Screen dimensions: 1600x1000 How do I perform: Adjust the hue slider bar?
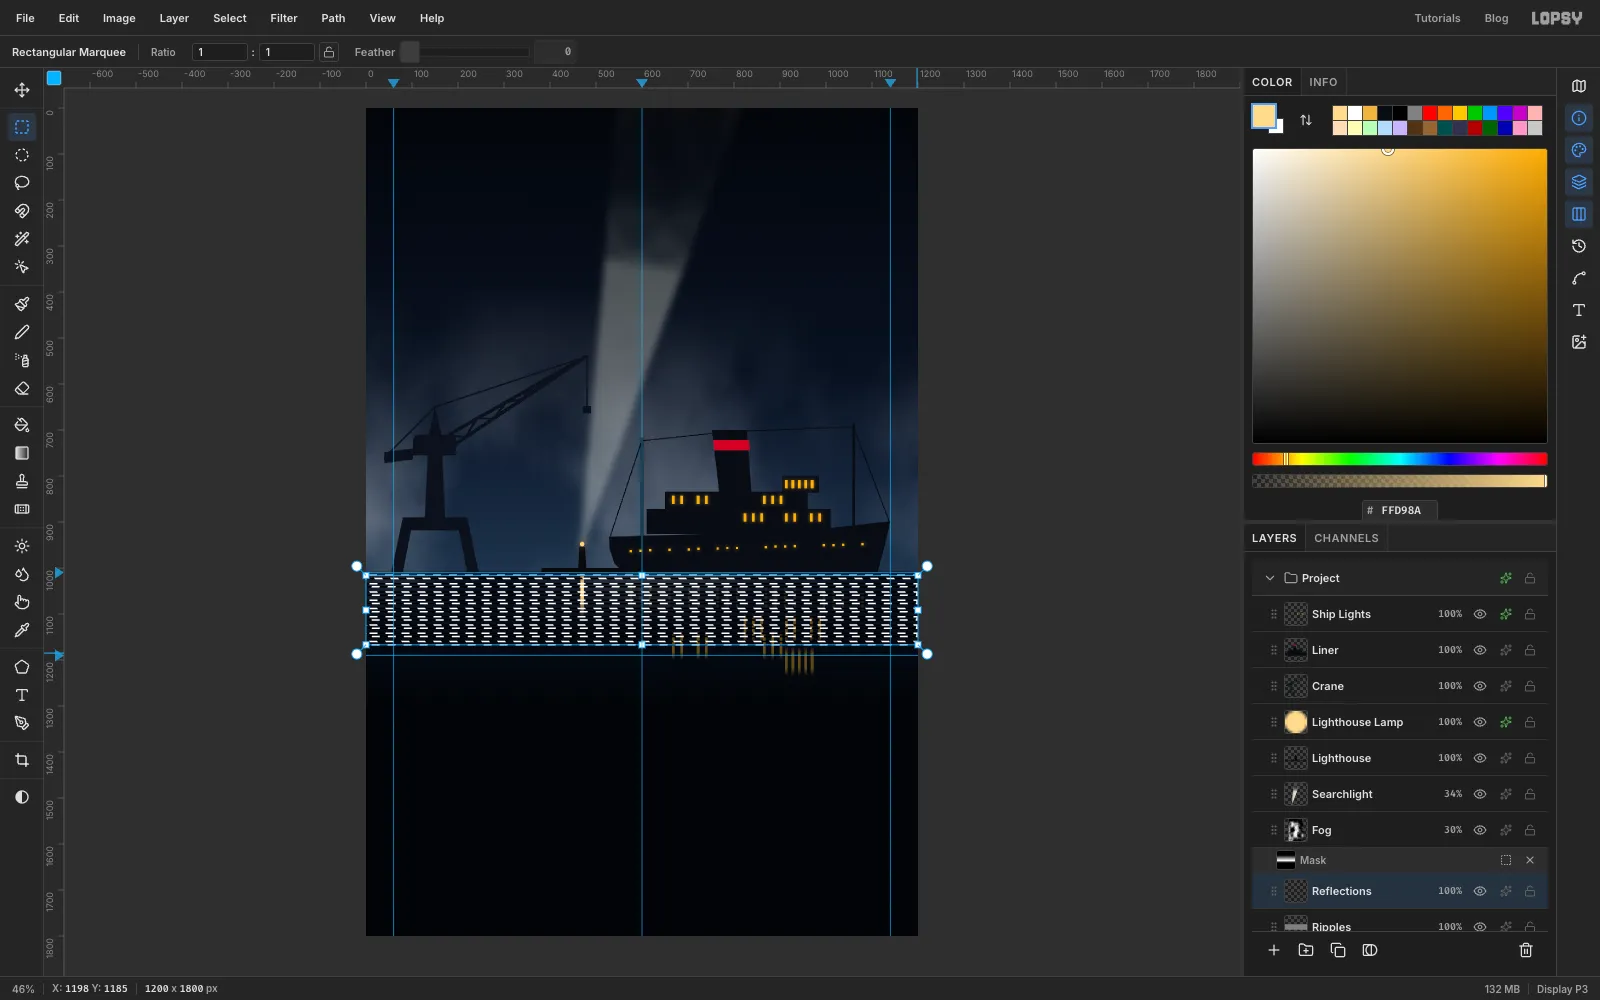pos(1400,459)
